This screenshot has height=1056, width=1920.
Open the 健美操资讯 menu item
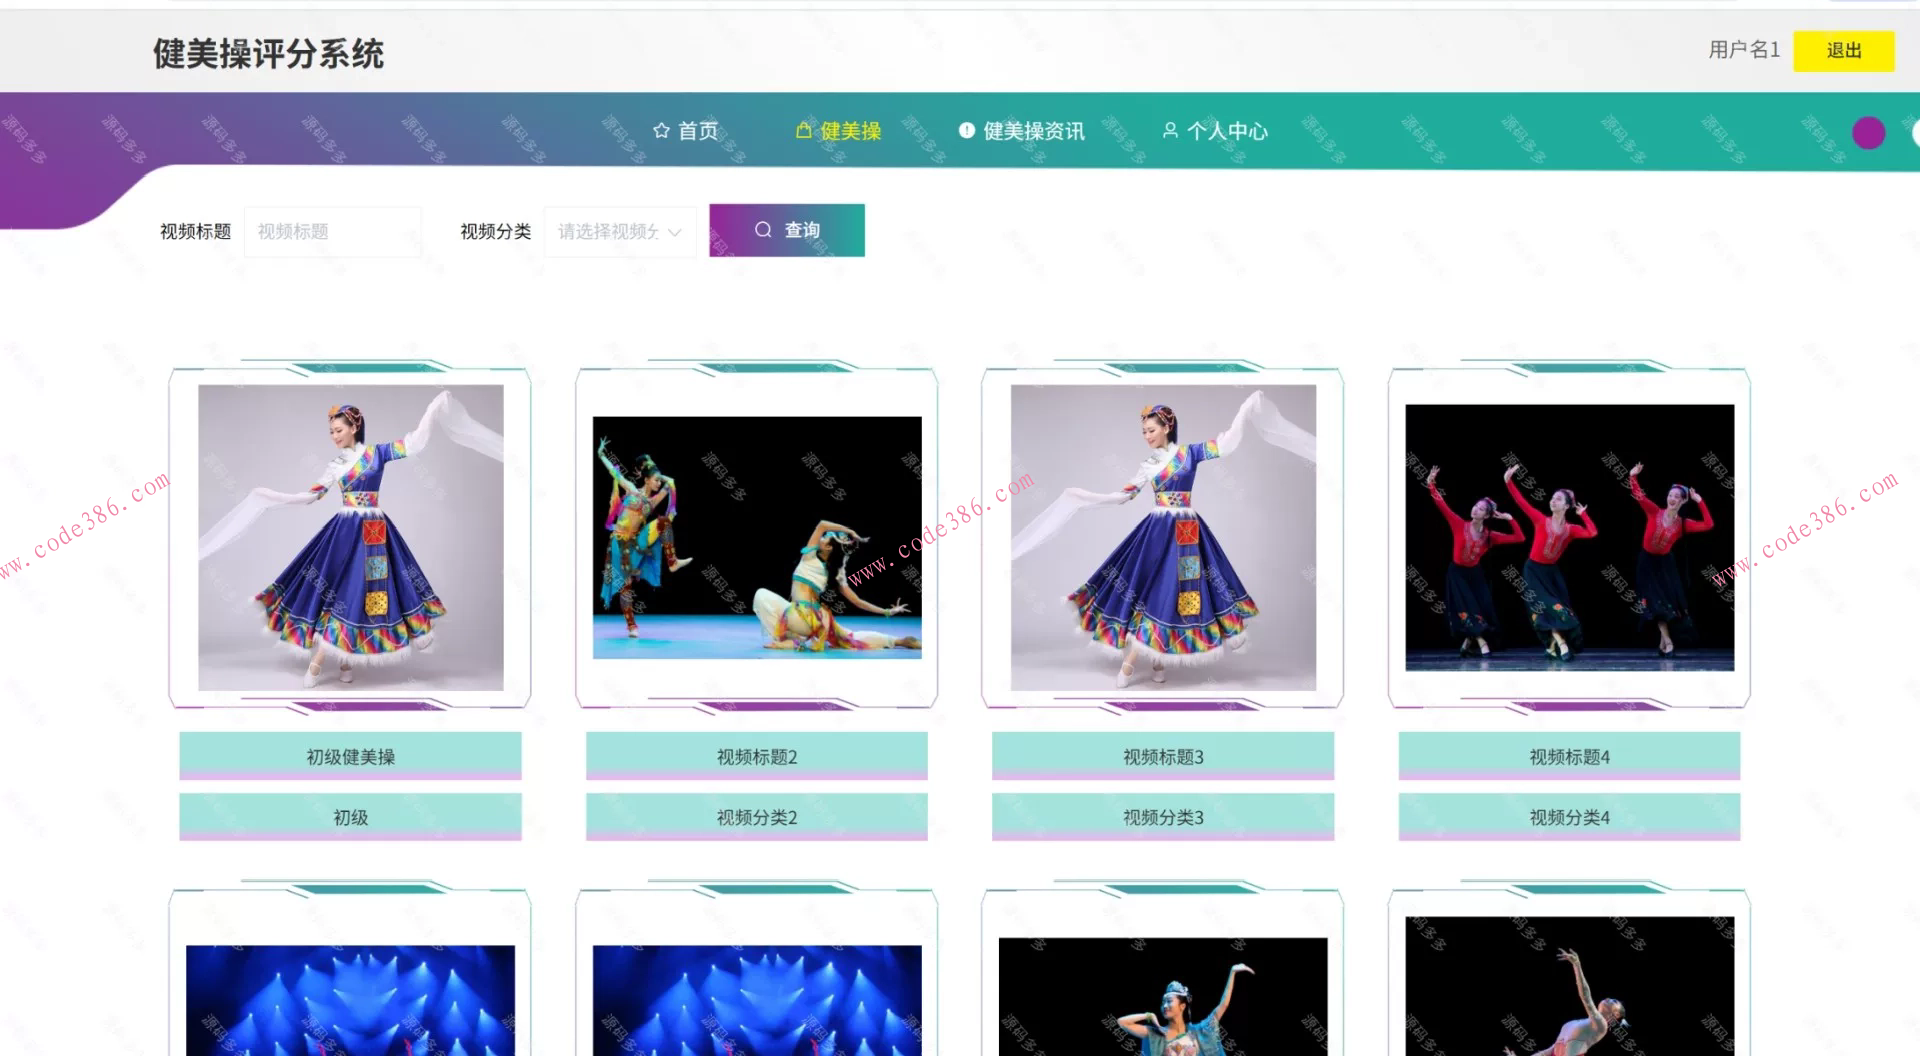[x=1035, y=130]
